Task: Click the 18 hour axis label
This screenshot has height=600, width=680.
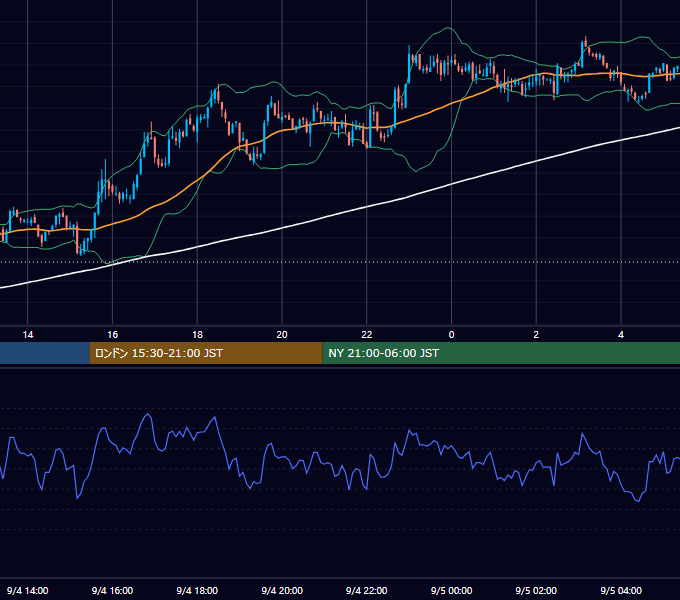Action: (x=197, y=335)
